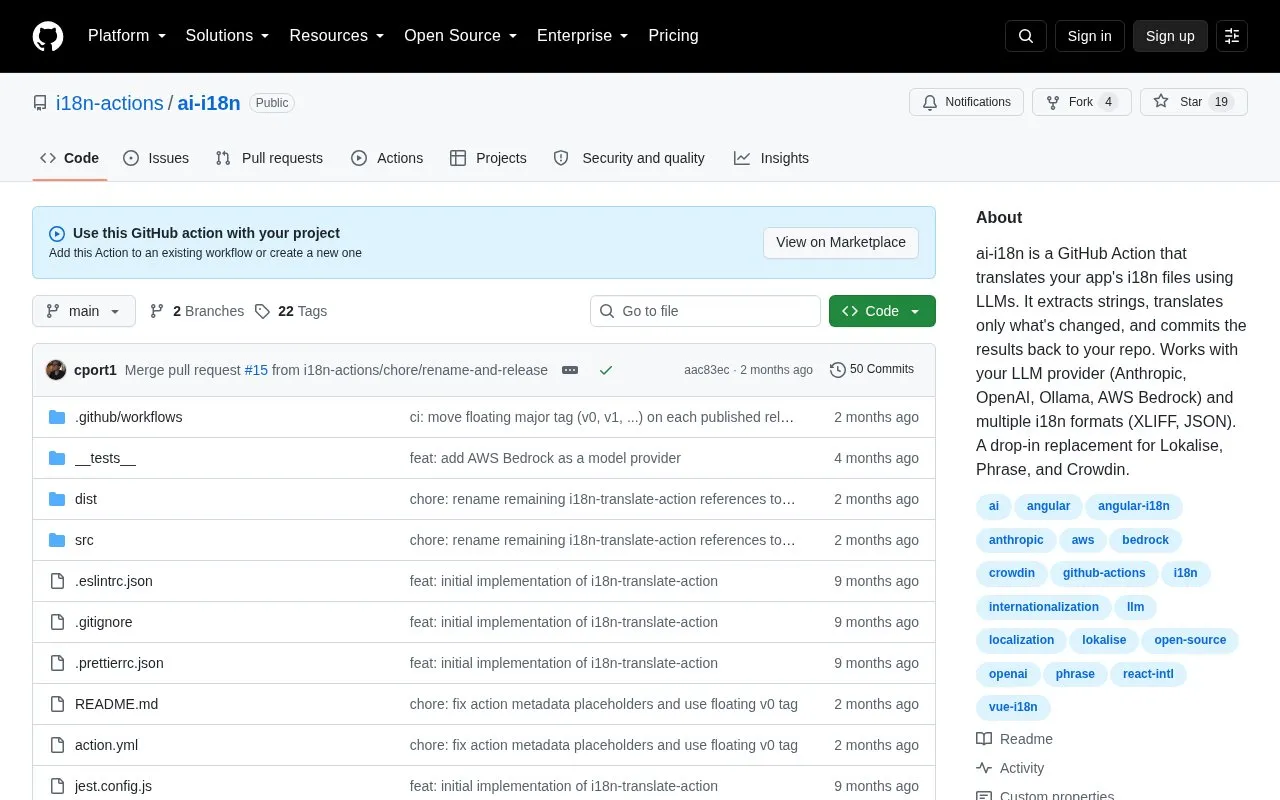Expand commit message ellipsis button

(x=570, y=370)
